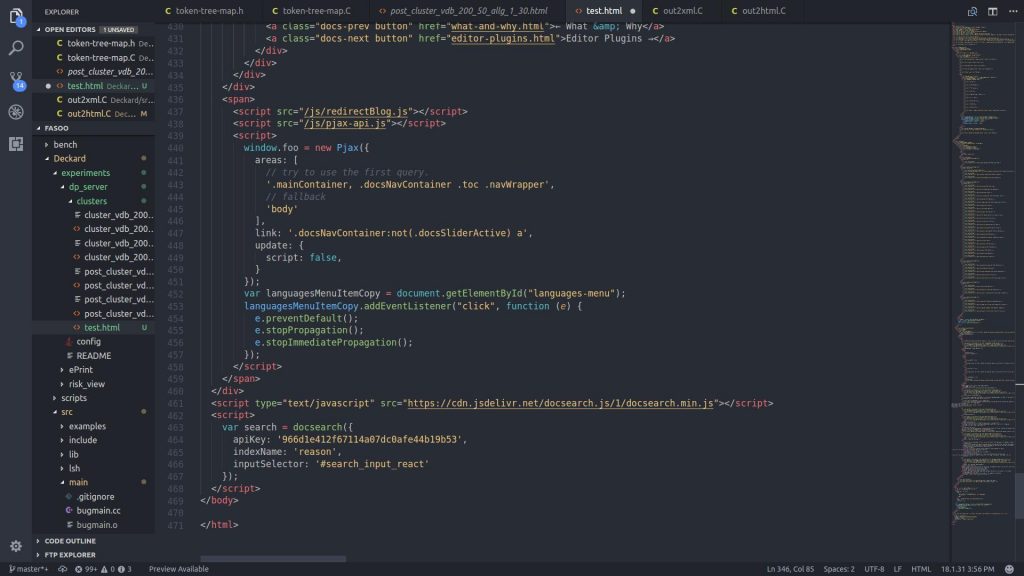Click the git icon beside .gitignore file
Viewport: 1024px width, 576px height.
[69, 496]
